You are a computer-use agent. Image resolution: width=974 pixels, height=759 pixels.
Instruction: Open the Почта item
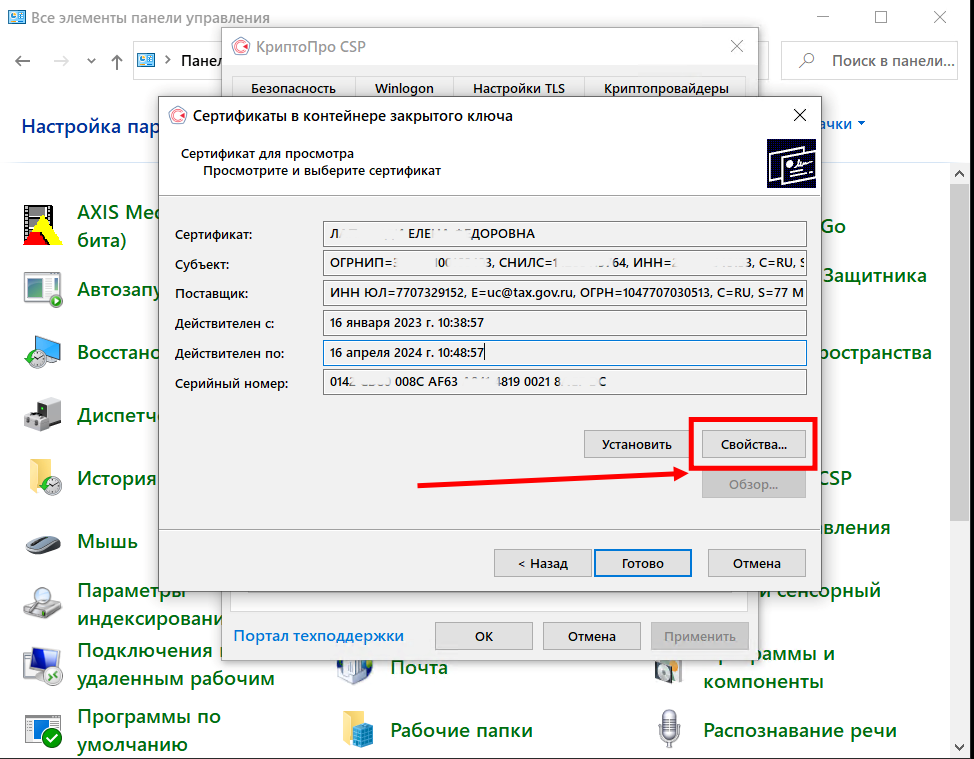tap(419, 667)
